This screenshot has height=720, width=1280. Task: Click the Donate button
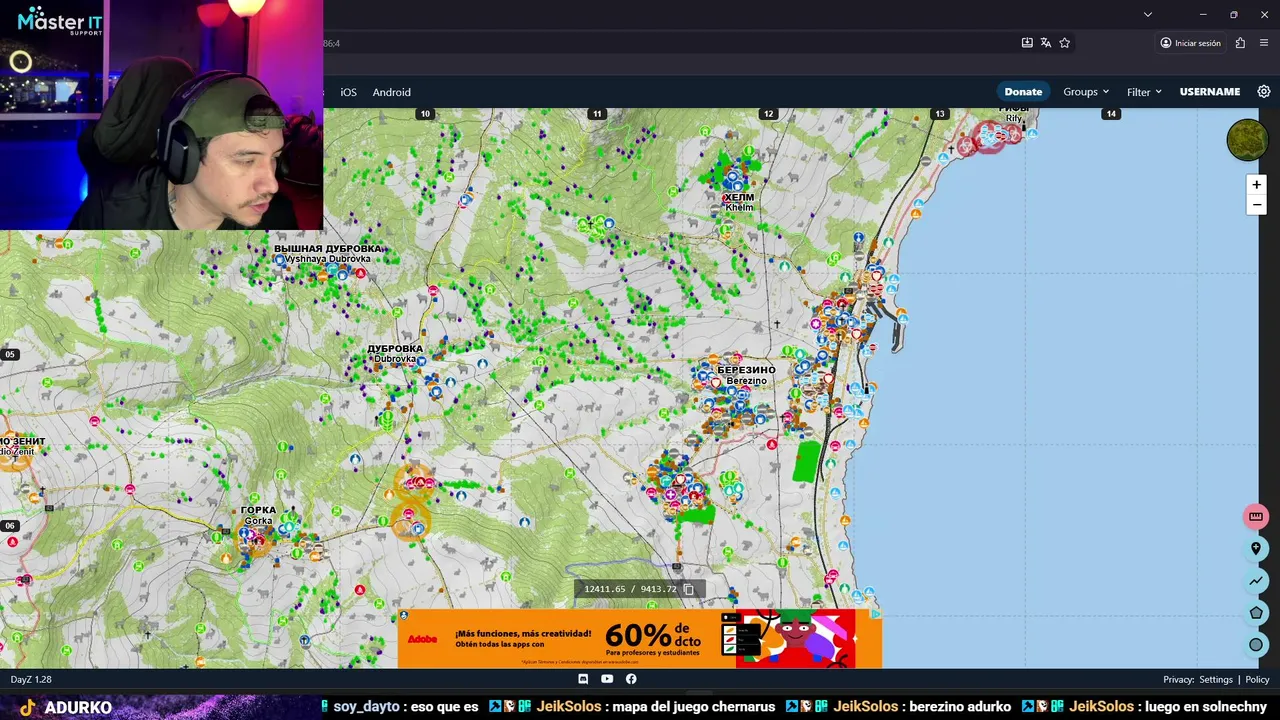1023,91
